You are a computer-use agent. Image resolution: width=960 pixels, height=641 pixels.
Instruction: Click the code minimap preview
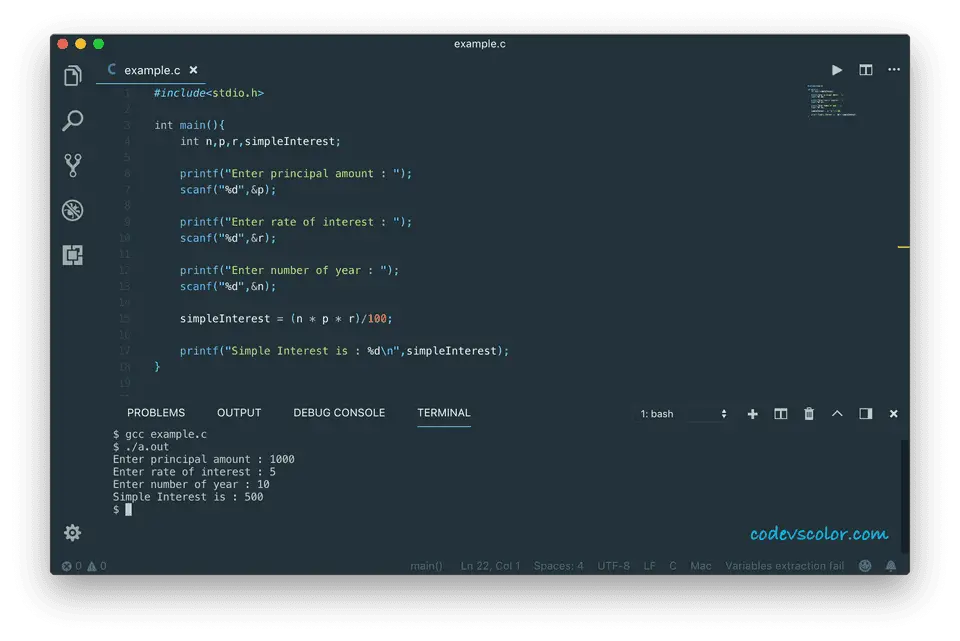(831, 101)
